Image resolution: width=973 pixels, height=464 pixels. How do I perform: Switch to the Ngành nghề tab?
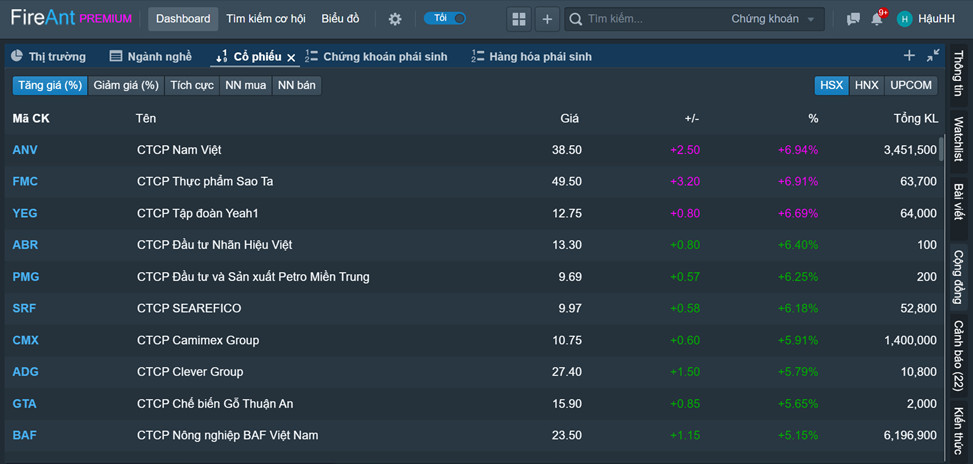tap(150, 57)
